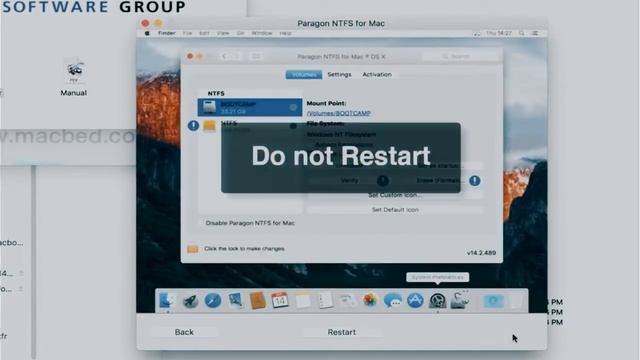Image resolution: width=640 pixels, height=360 pixels.
Task: Click the Show All grid button in the preferences toolbar
Action: click(256, 56)
